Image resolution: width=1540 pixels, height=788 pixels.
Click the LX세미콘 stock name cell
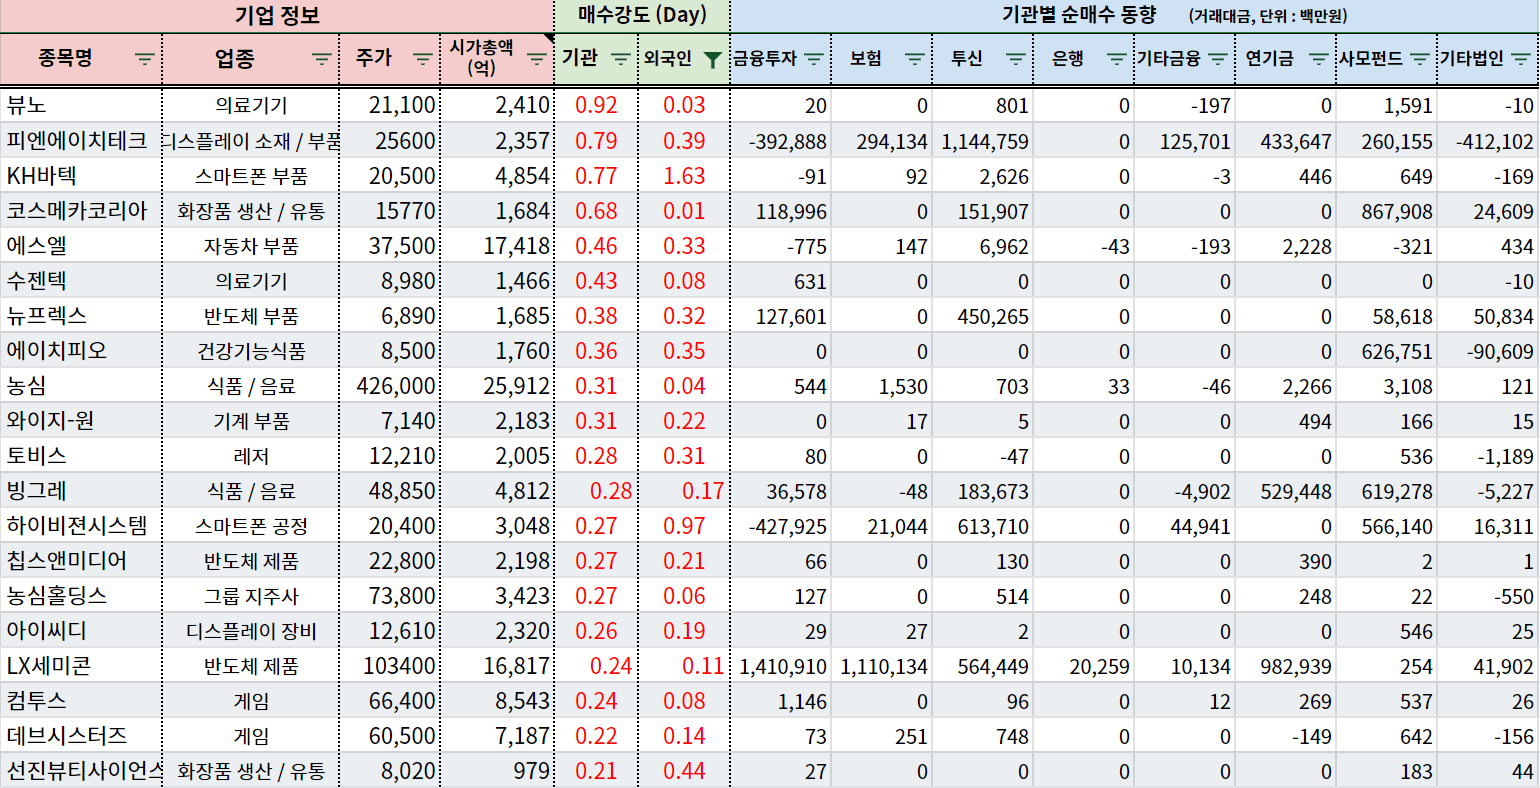[x=81, y=665]
